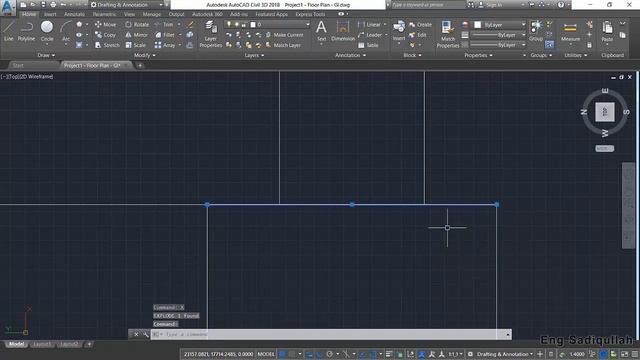The height and width of the screenshot is (360, 640).
Task: Select the Text annotation tool
Action: point(321,31)
